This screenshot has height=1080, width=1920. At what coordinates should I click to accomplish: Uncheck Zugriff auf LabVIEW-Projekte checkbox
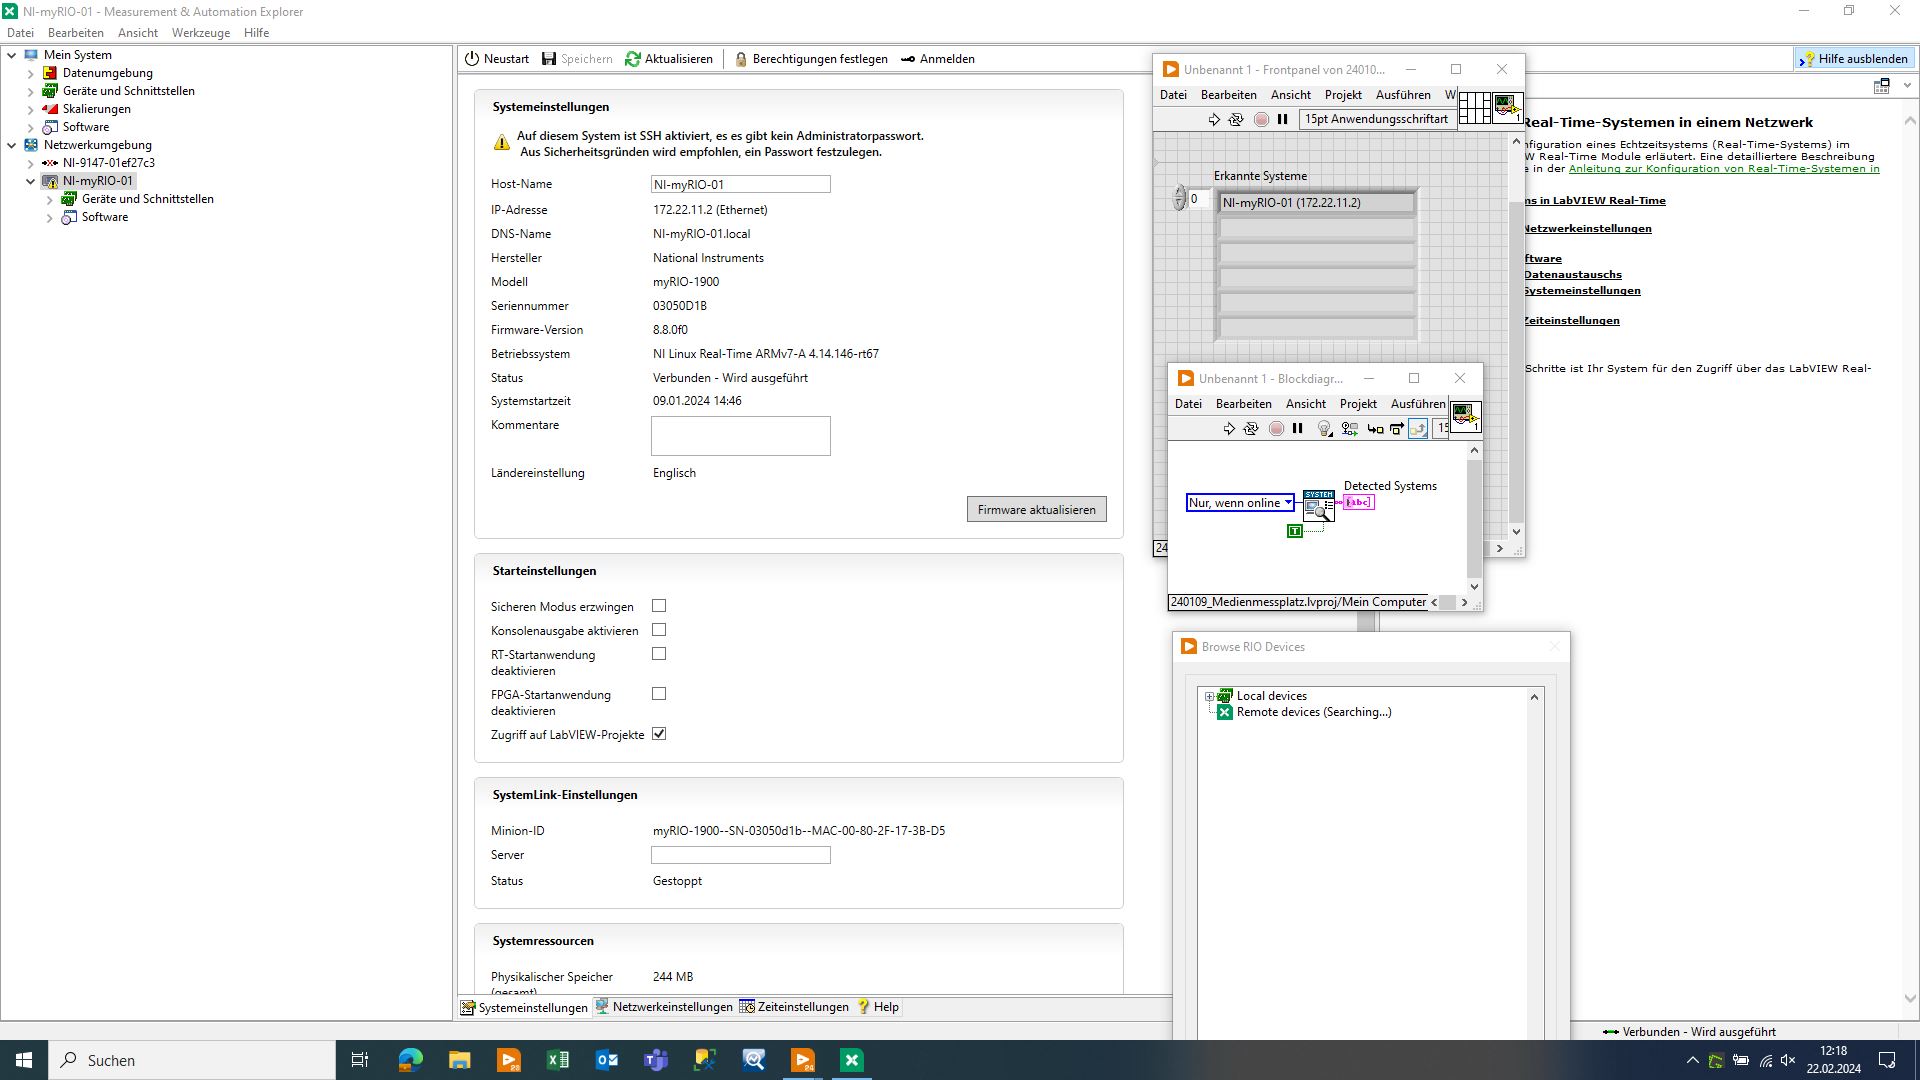pos(659,734)
